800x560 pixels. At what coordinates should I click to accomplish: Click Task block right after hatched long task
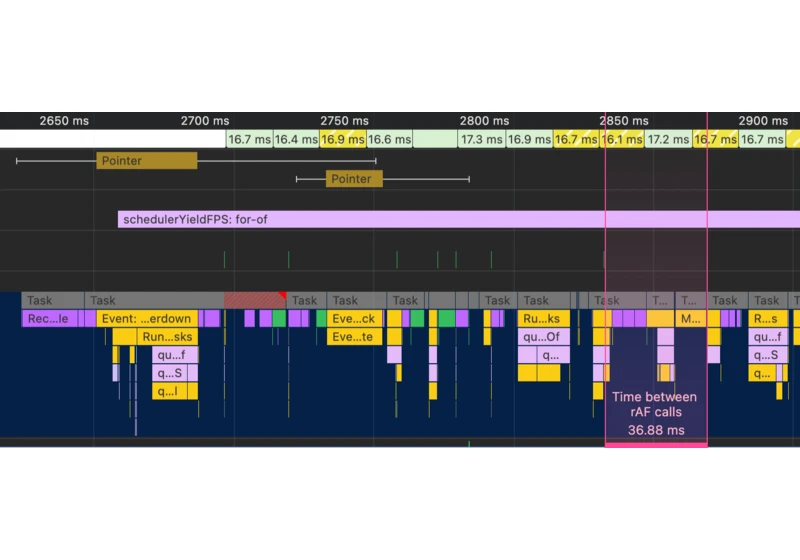coord(306,300)
